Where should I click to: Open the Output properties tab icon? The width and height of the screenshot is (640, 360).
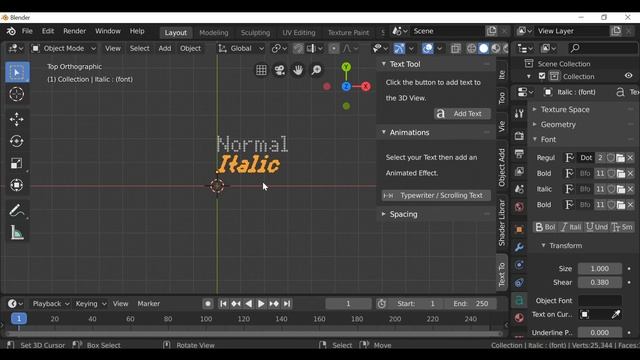click(519, 153)
